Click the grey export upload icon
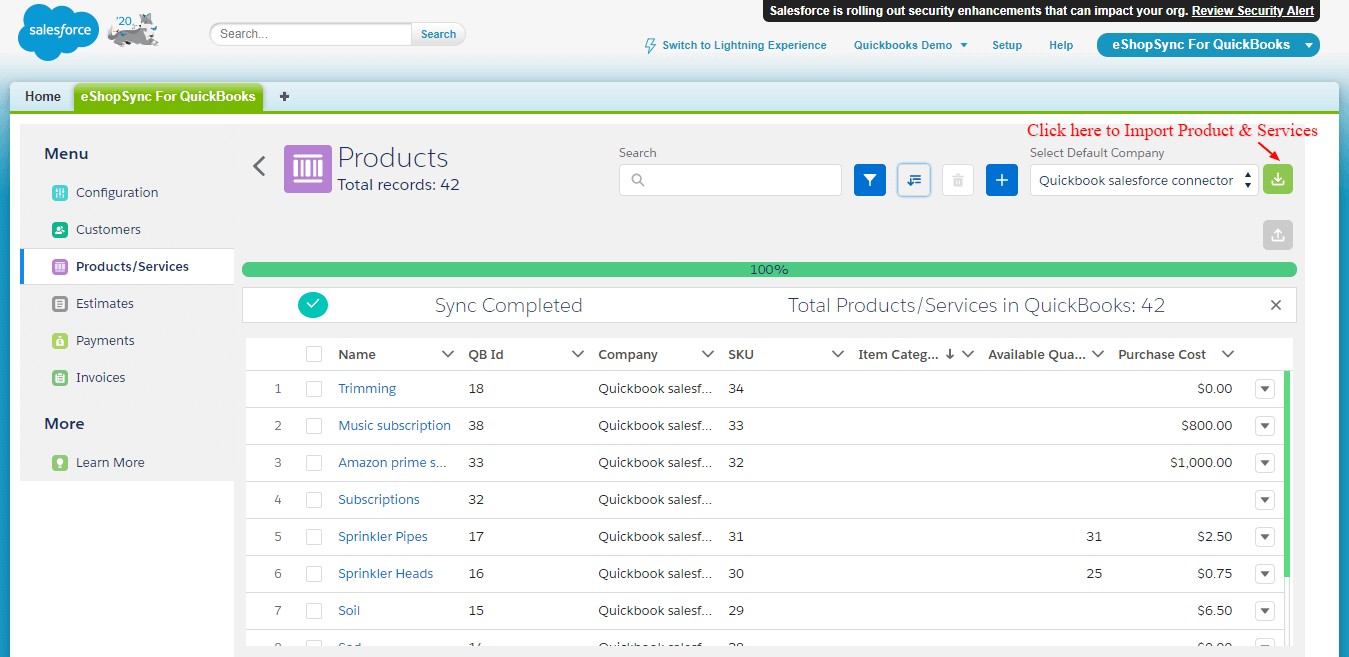Screen dimensions: 1349x657 (x=1278, y=235)
